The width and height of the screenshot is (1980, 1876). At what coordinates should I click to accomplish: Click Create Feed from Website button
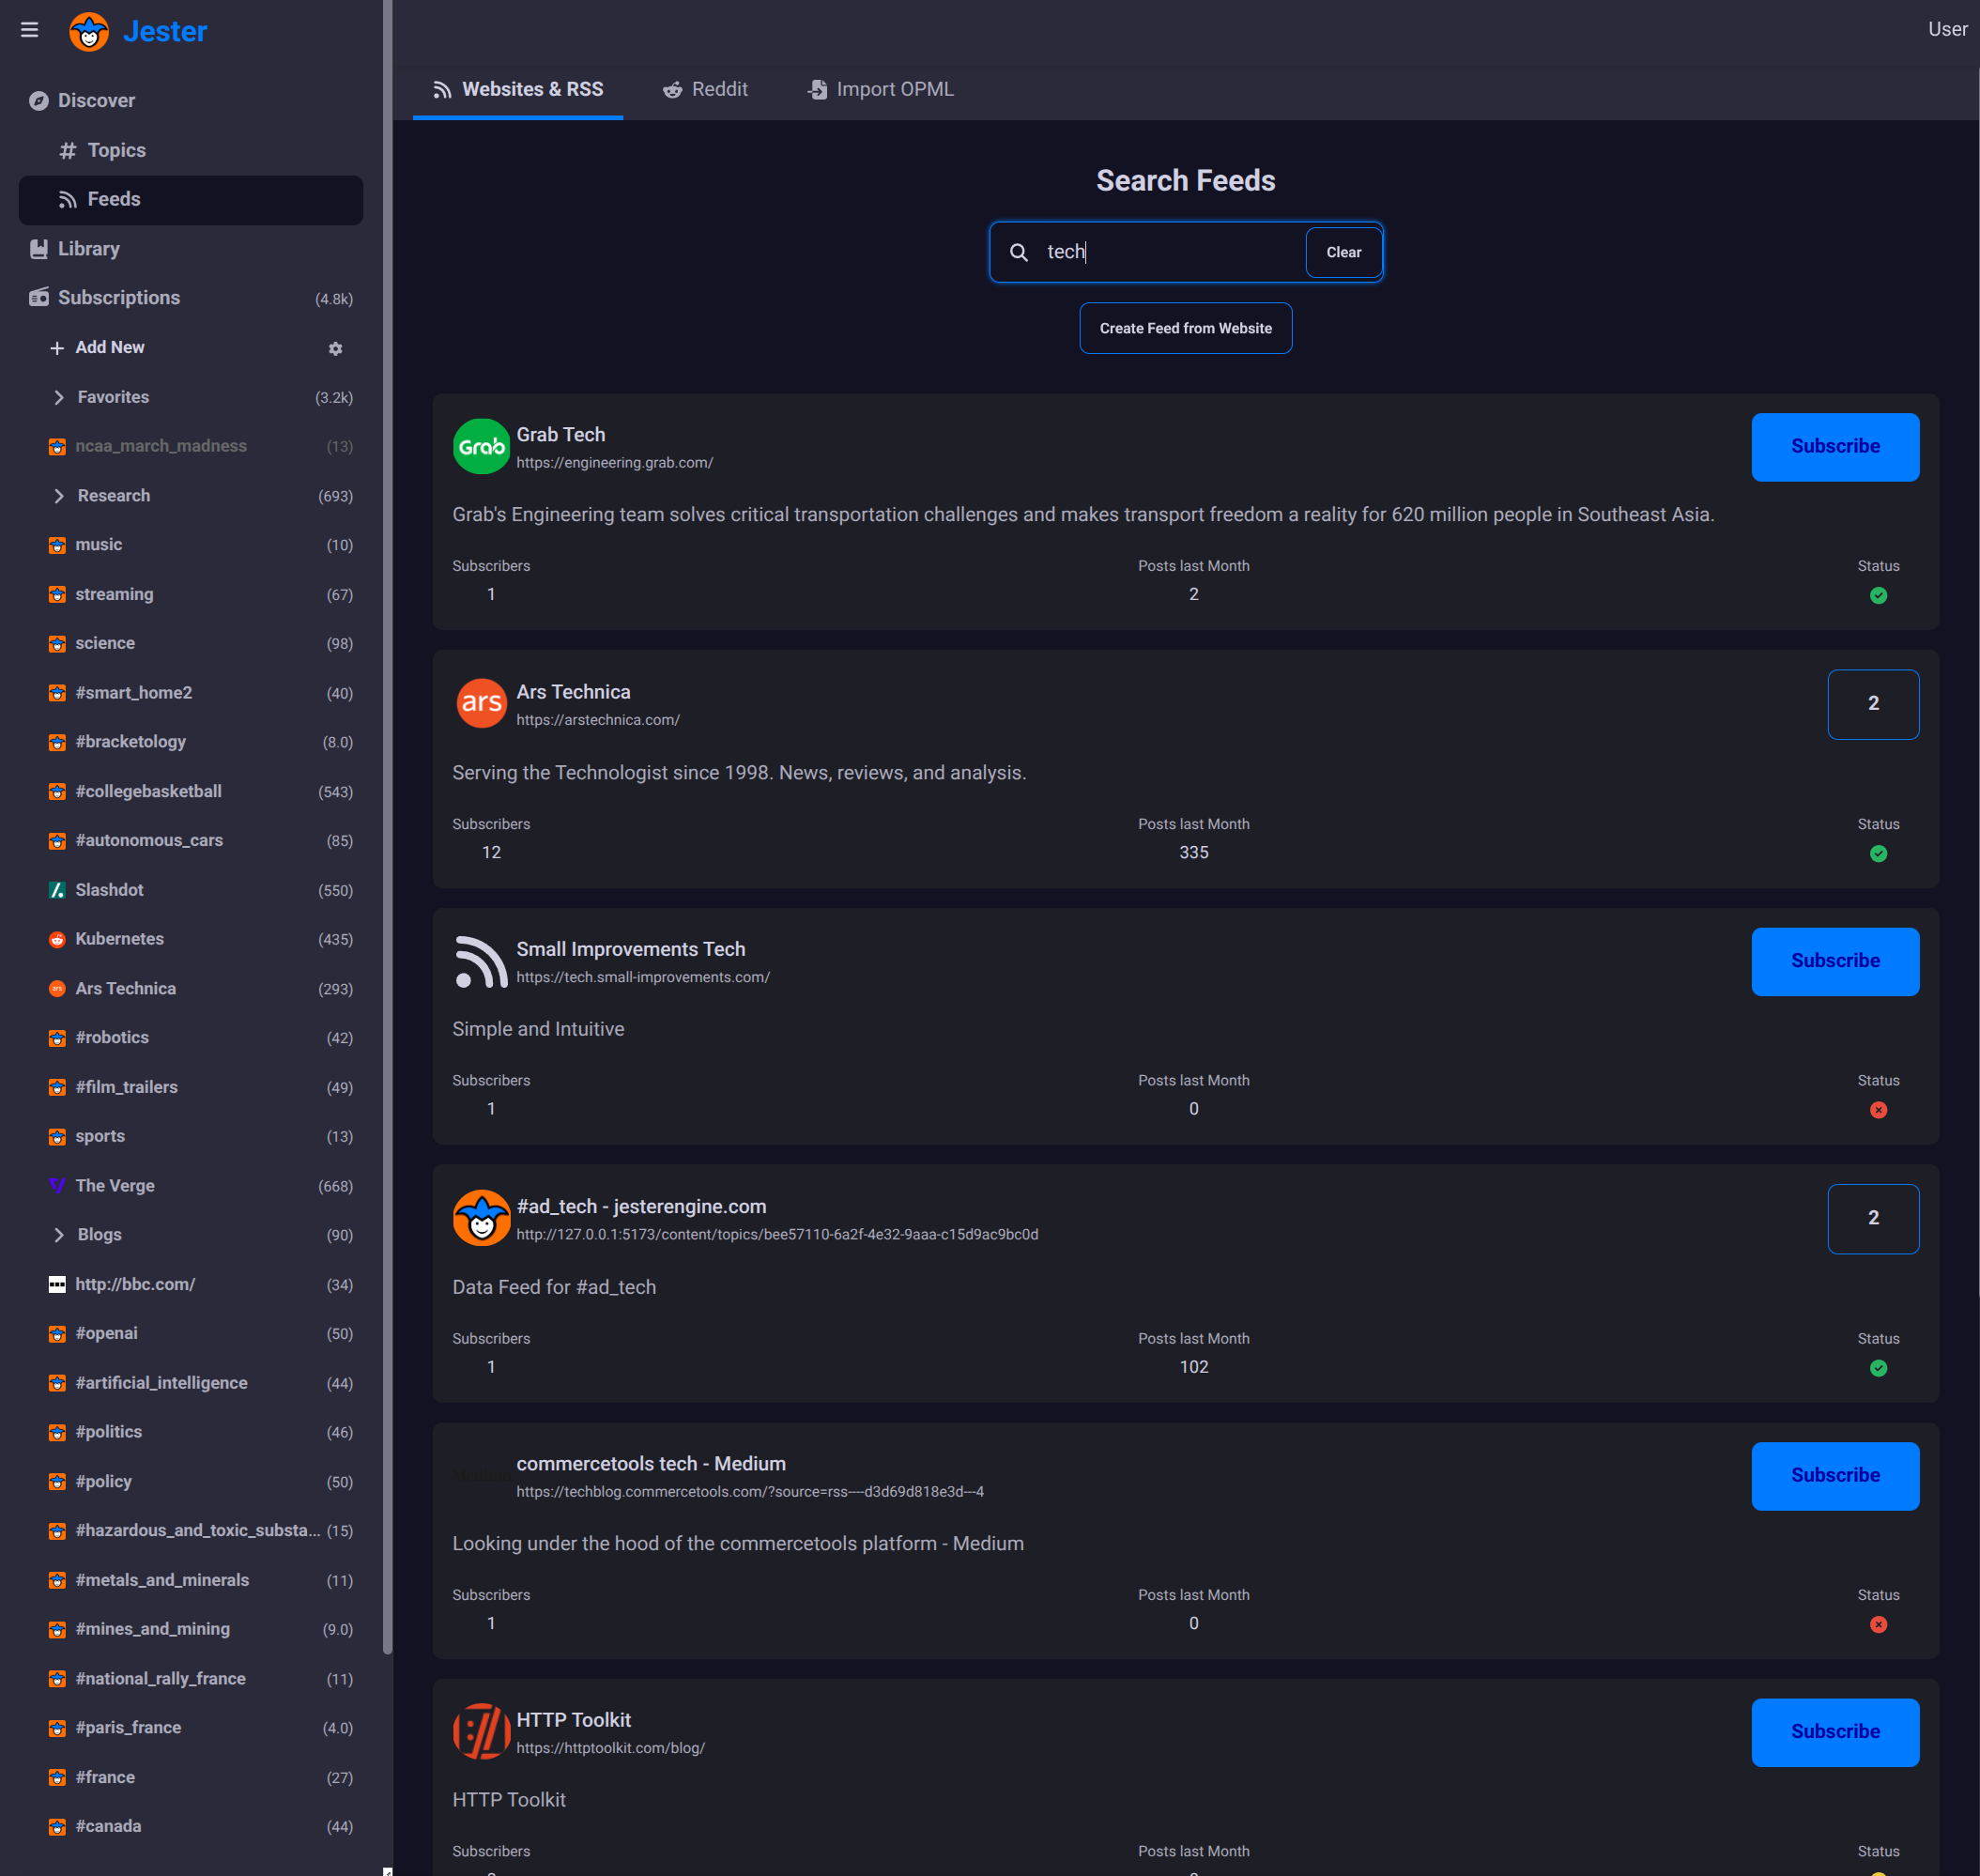tap(1185, 329)
